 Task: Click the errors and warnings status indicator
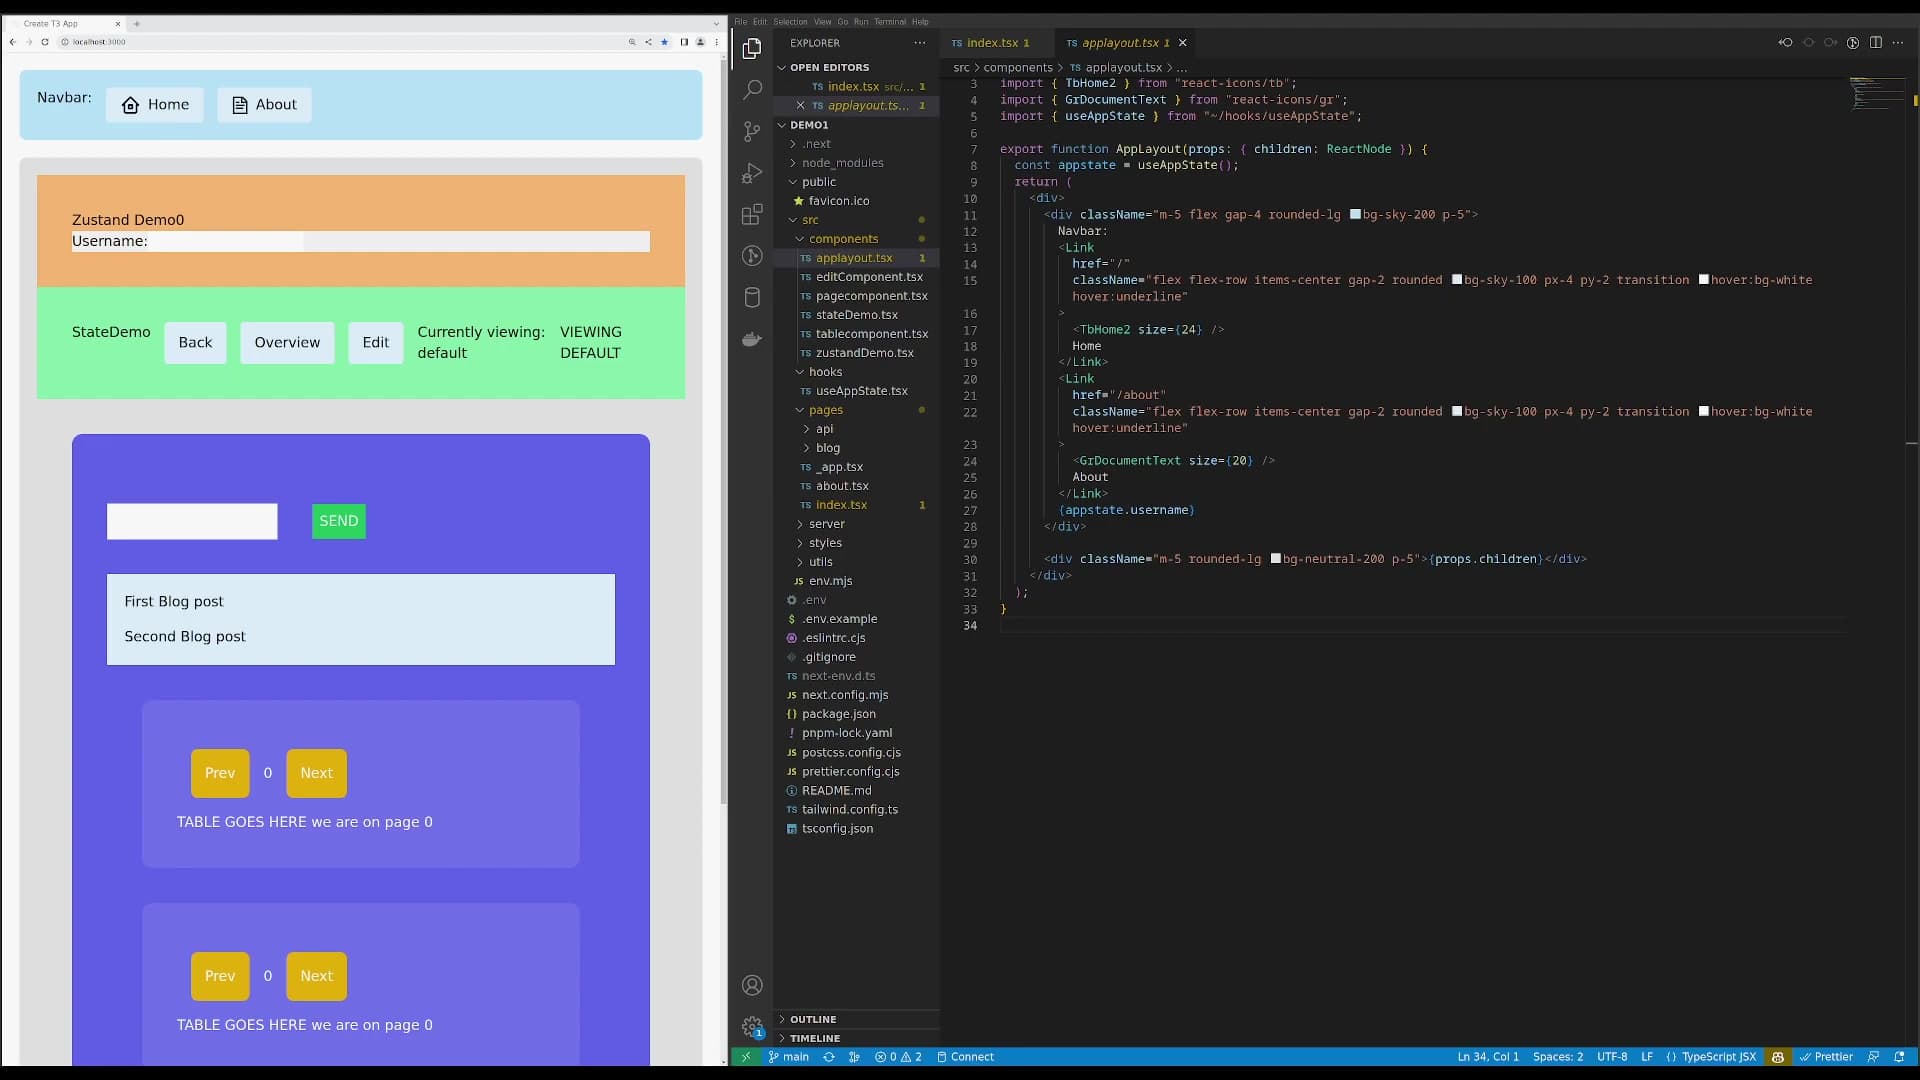pos(898,1057)
